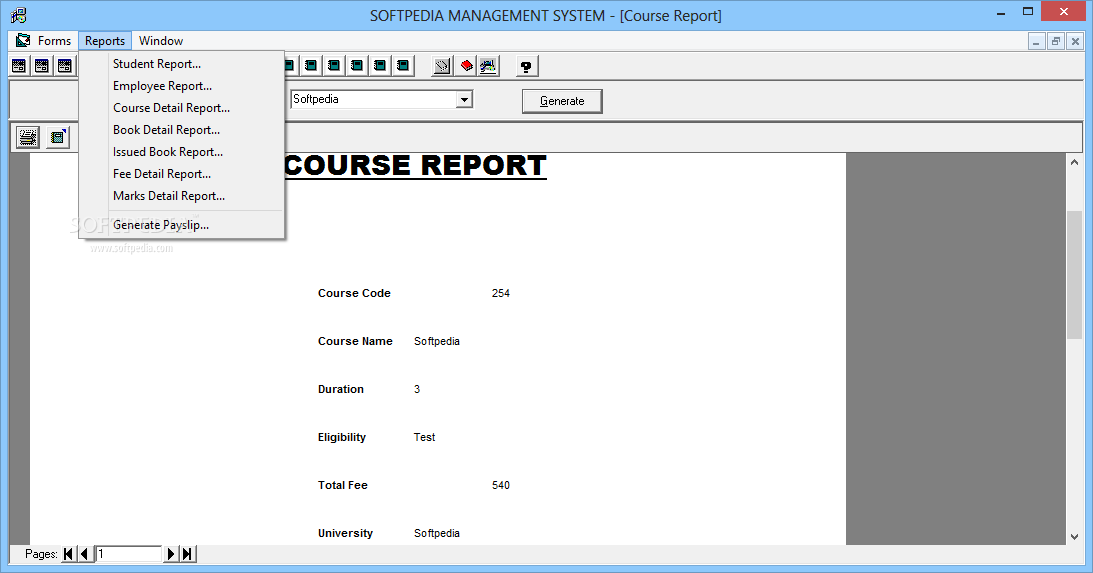
Task: Click the Pages: label in the footer
Action: tap(41, 554)
